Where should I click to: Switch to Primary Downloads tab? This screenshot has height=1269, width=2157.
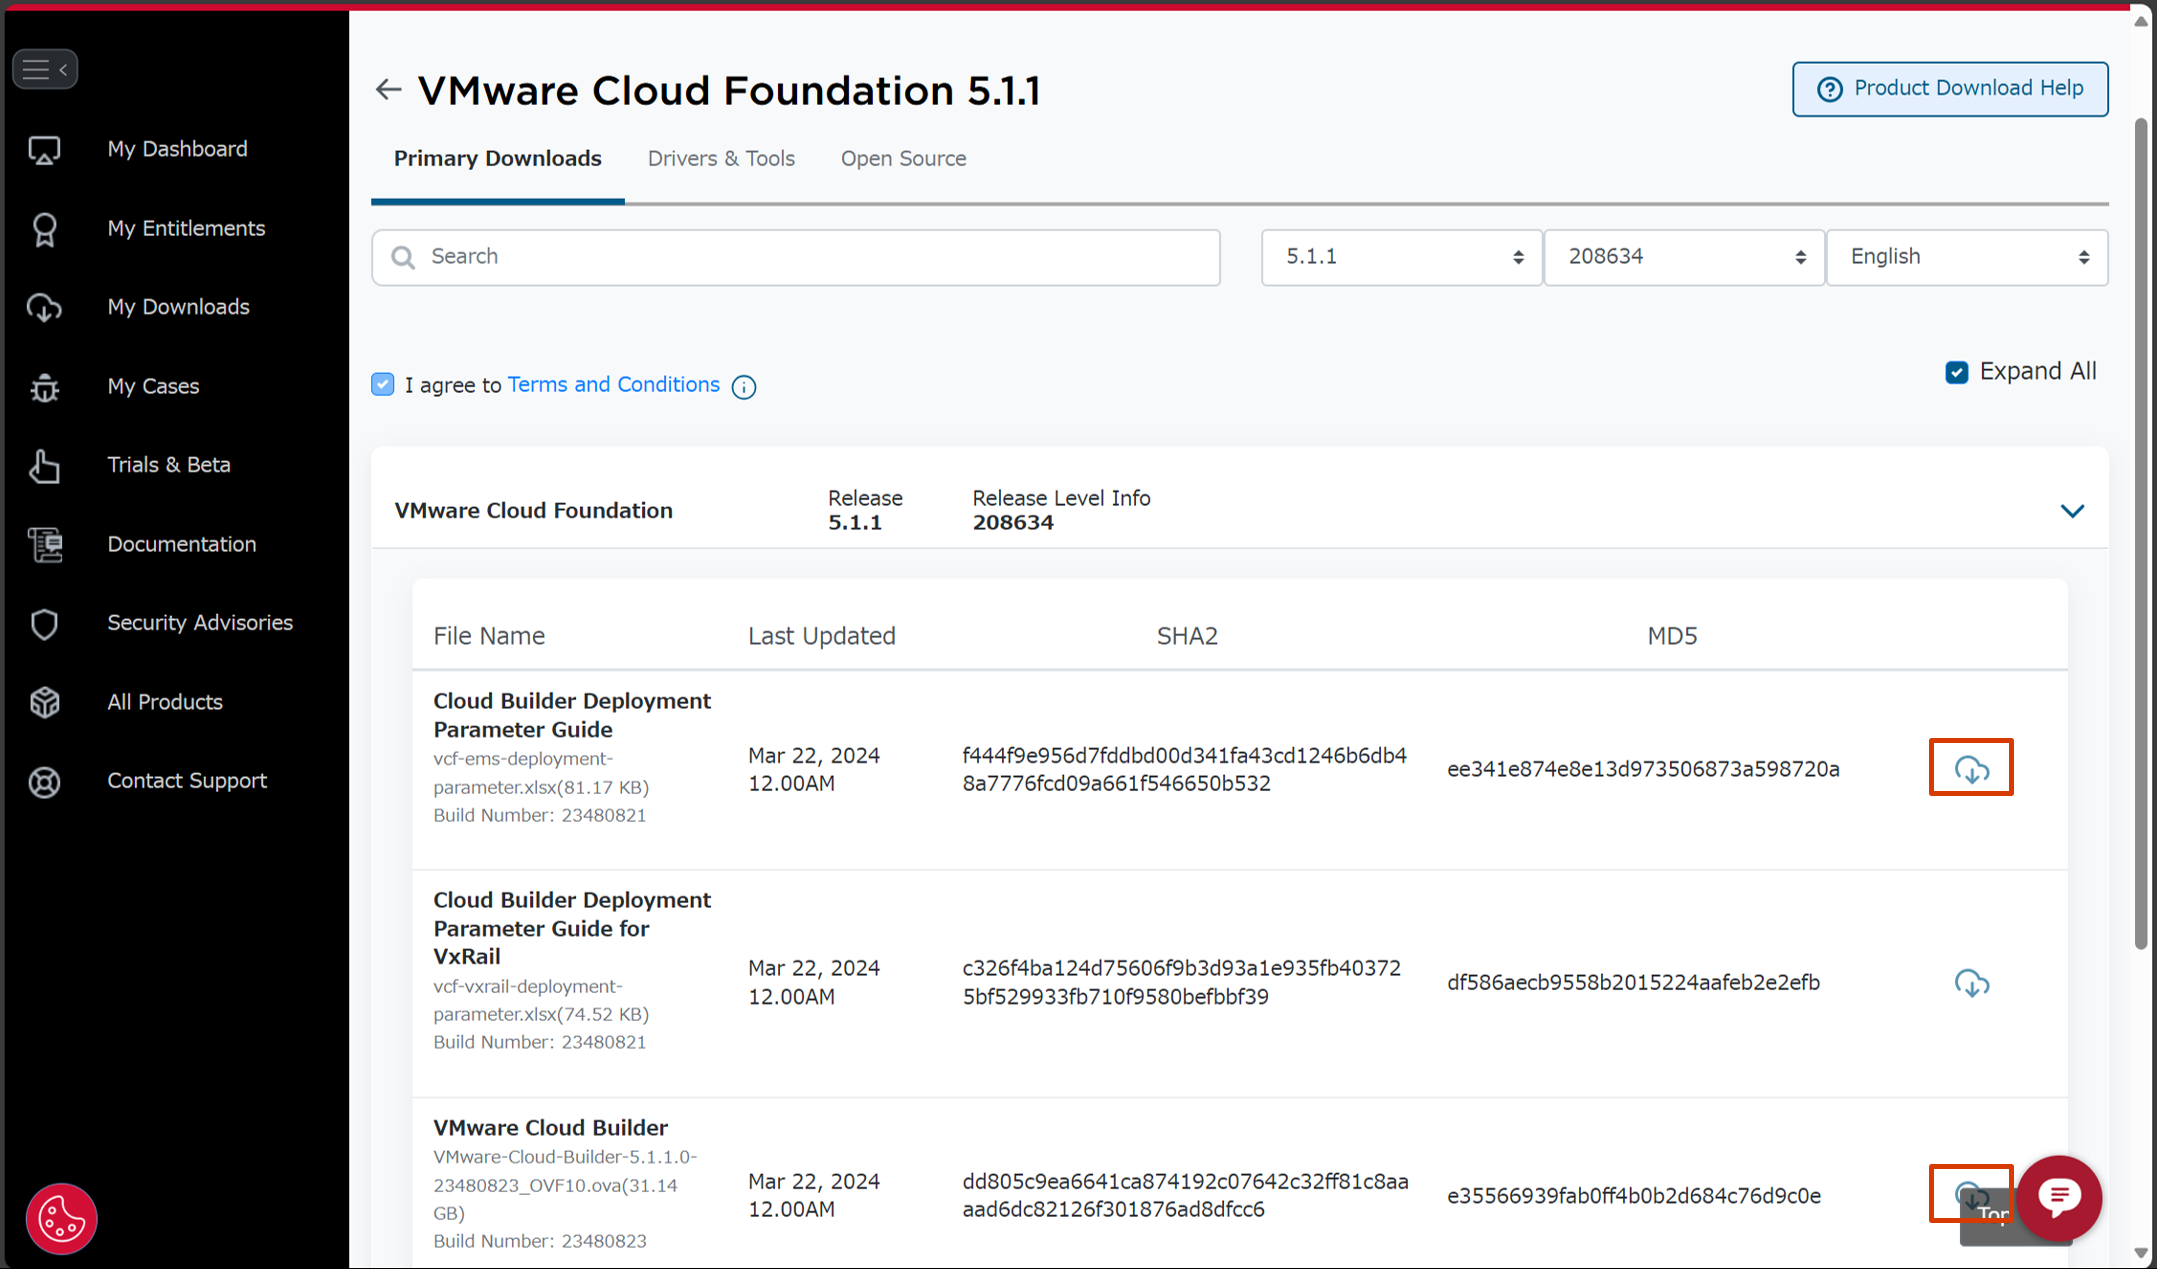pyautogui.click(x=497, y=159)
